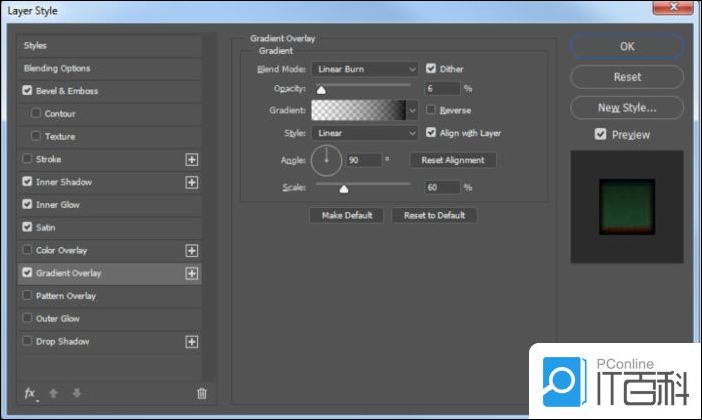Open Bevel & Emboss settings by its label

pyautogui.click(x=67, y=91)
